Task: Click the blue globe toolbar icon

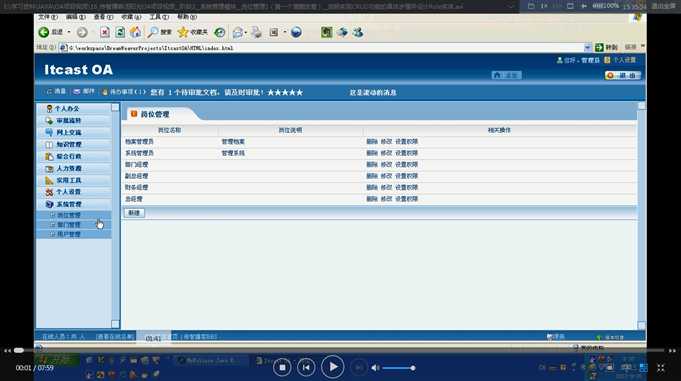Action: pos(296,32)
